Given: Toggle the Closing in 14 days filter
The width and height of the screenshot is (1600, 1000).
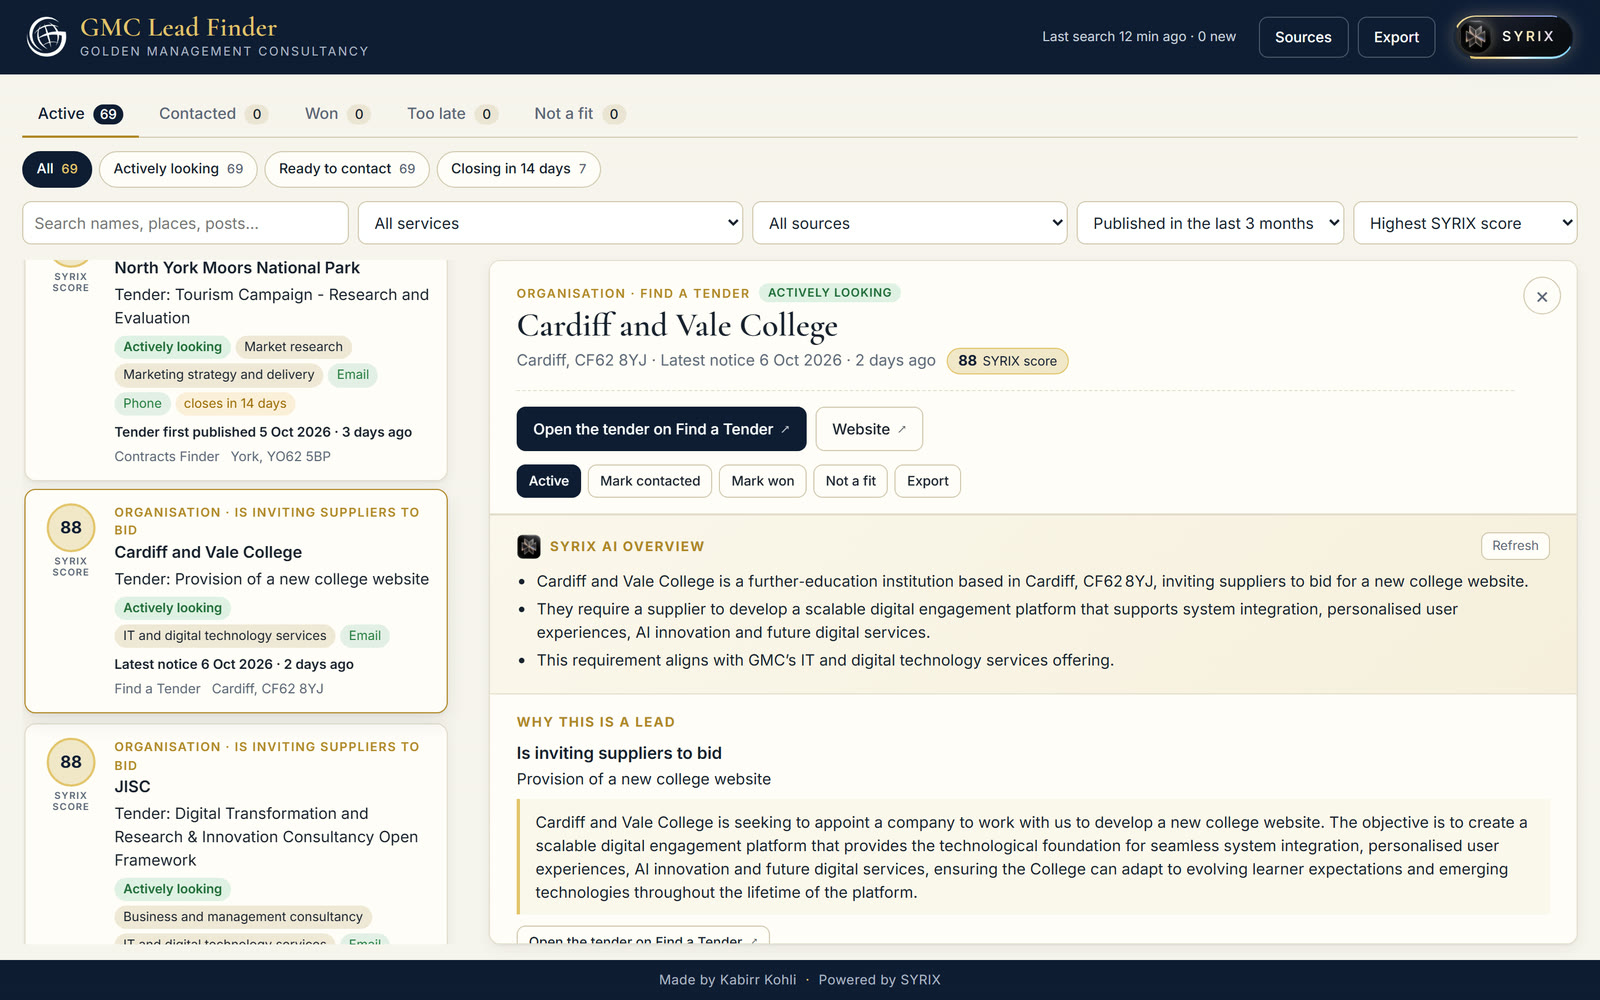Looking at the screenshot, I should click(x=518, y=169).
